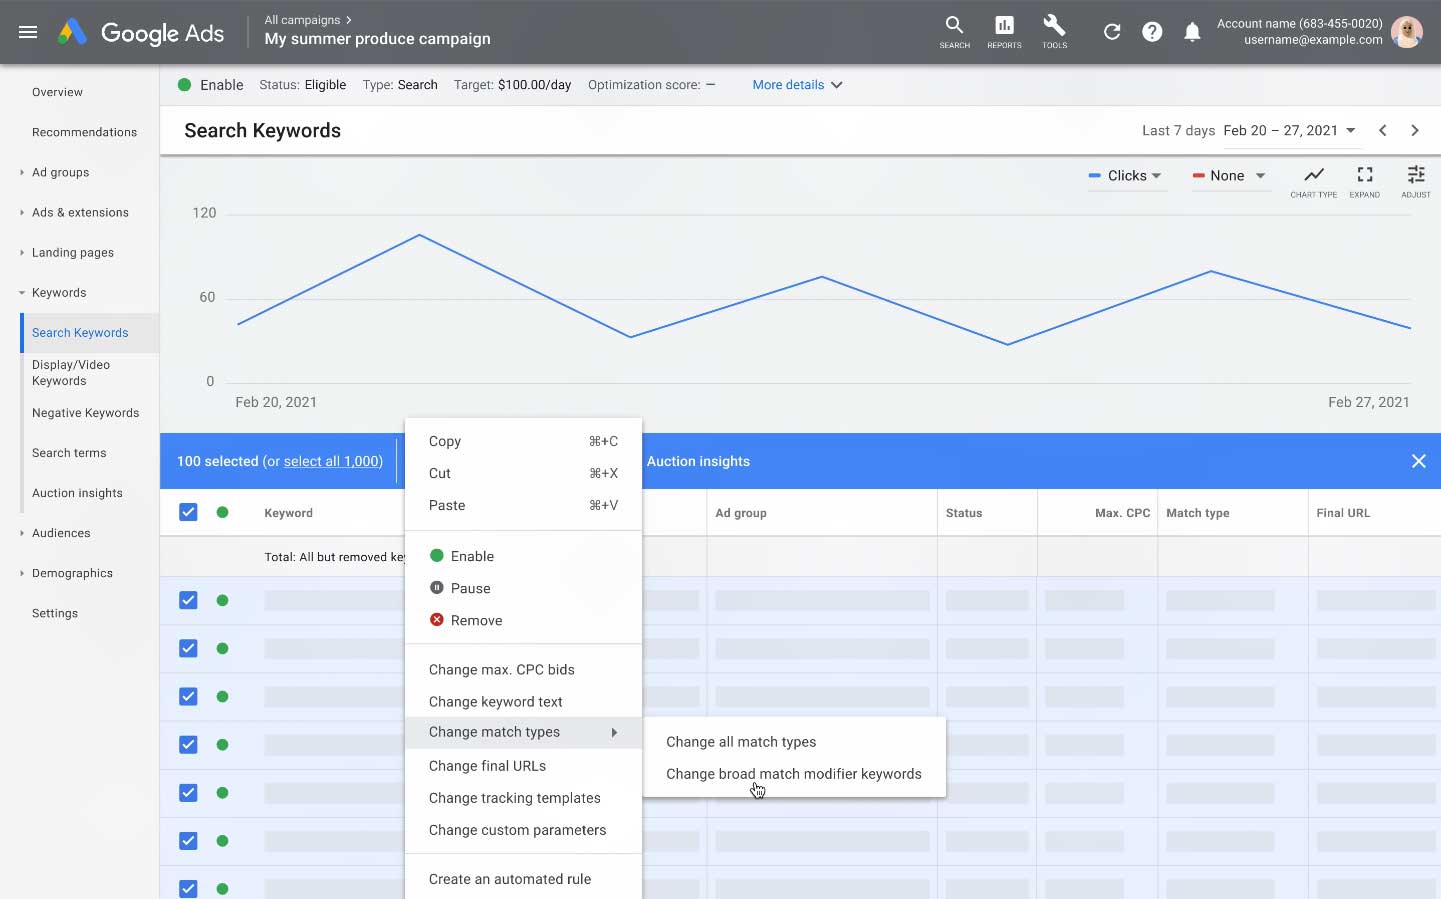Close the blue selection bar
Screen dimensions: 1441x899
(1418, 461)
